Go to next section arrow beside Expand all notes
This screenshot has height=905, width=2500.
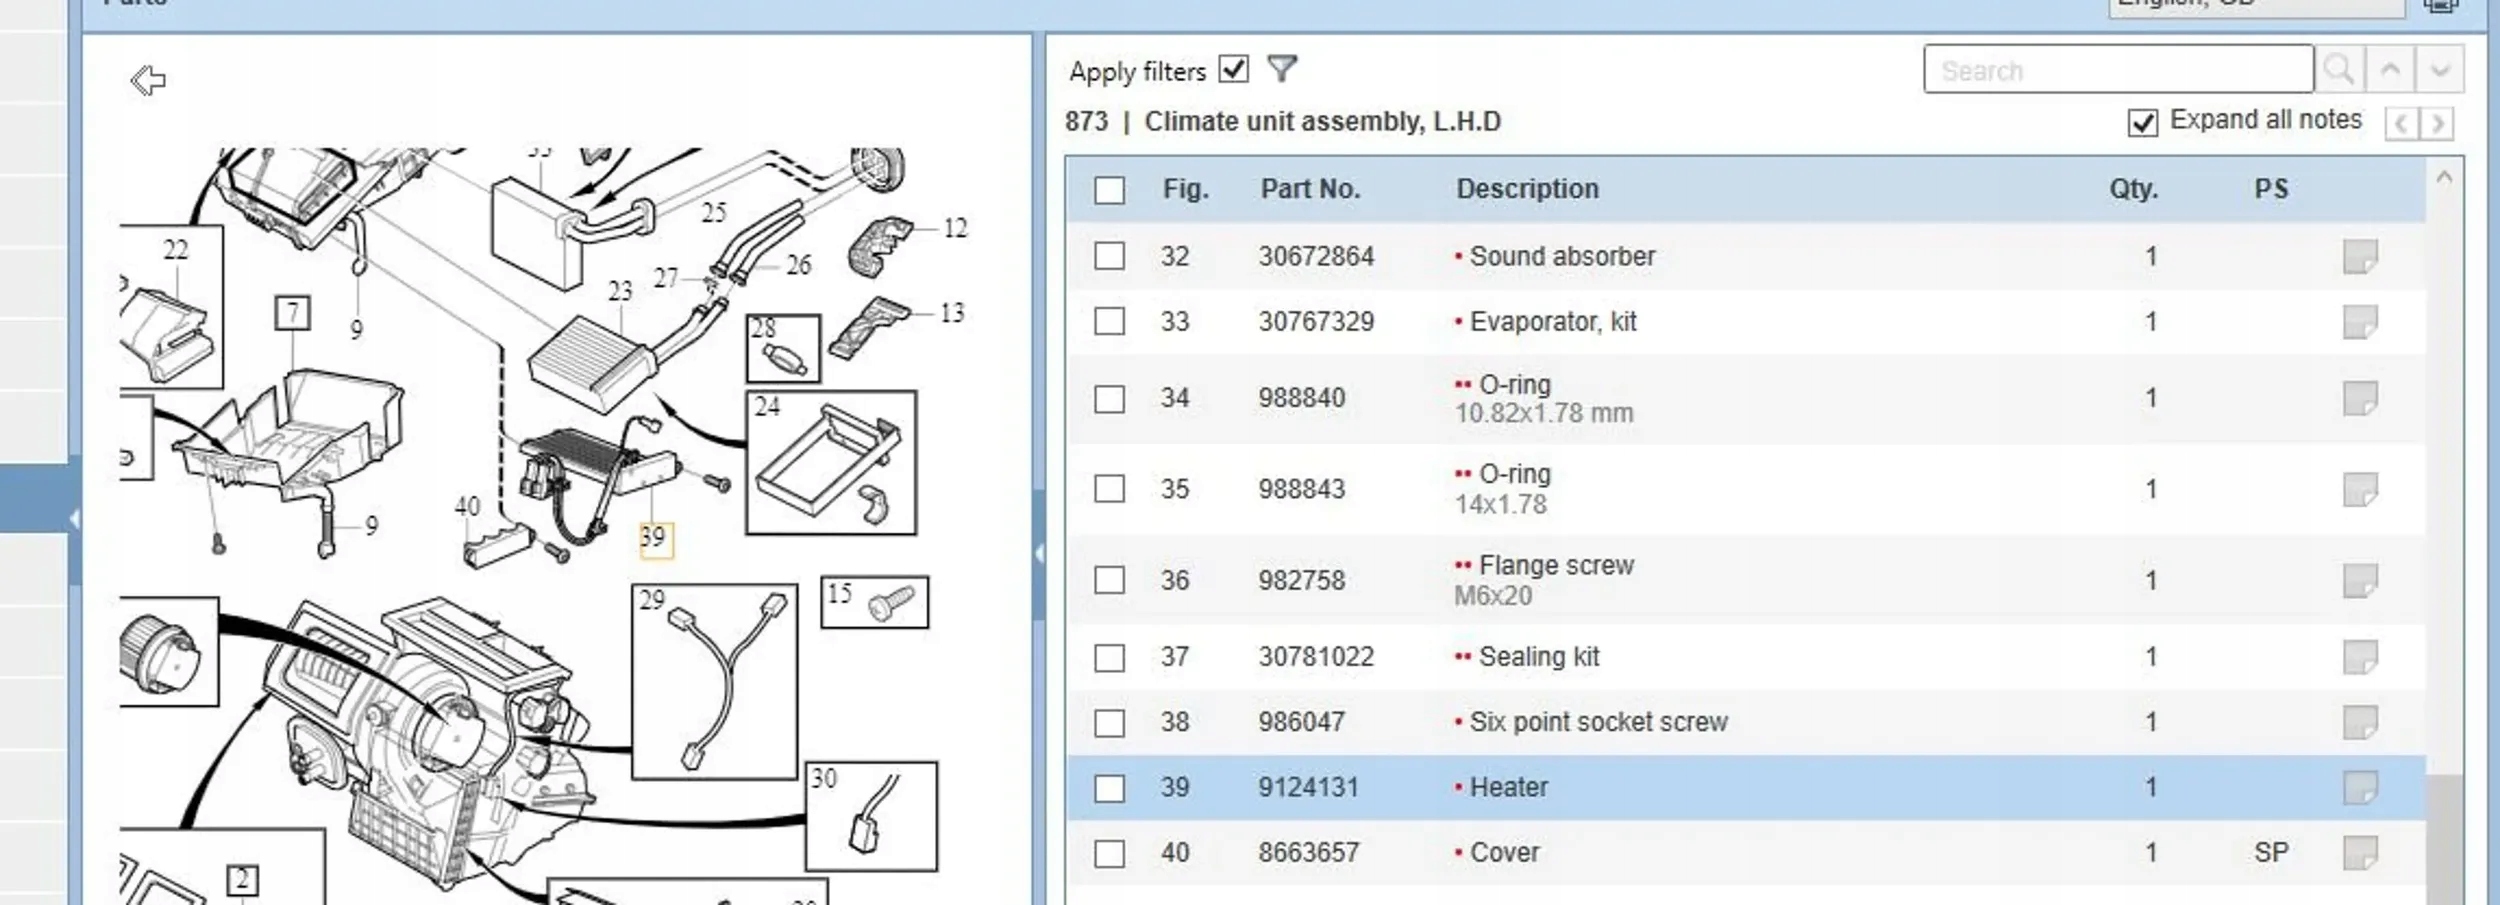(x=2437, y=124)
